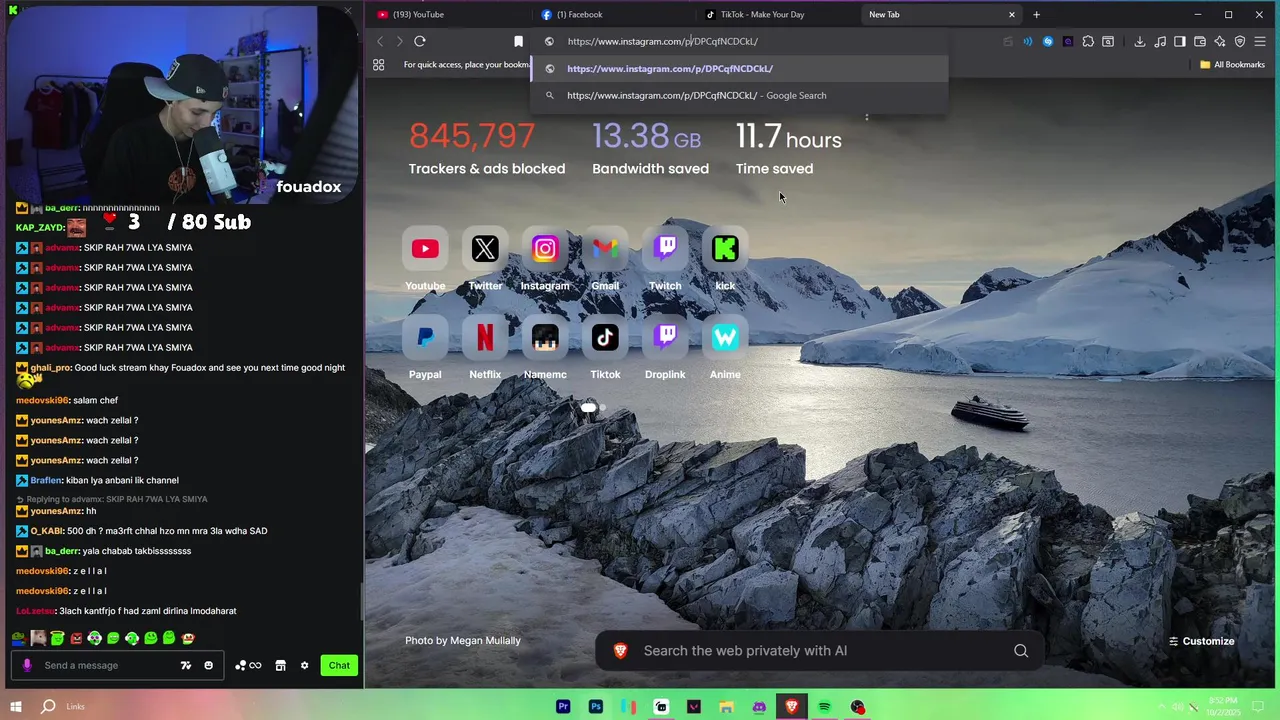This screenshot has height=720, width=1280.
Task: Click the magnifier icon in the search box
Action: [1021, 651]
